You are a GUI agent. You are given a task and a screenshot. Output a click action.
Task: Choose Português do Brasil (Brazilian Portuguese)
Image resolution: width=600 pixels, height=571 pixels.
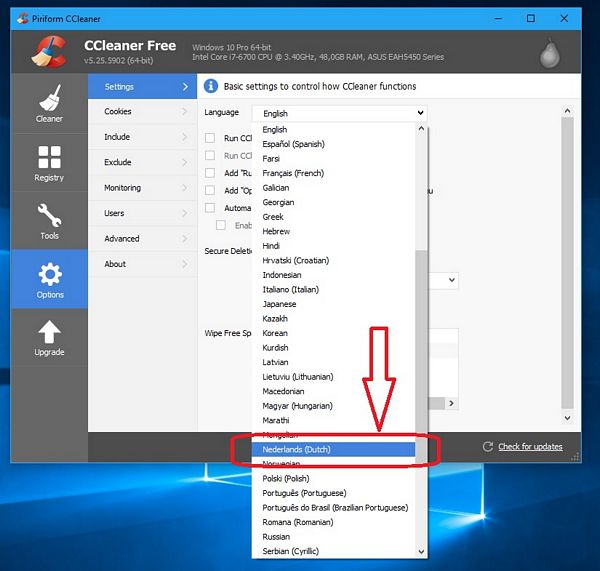click(x=333, y=507)
